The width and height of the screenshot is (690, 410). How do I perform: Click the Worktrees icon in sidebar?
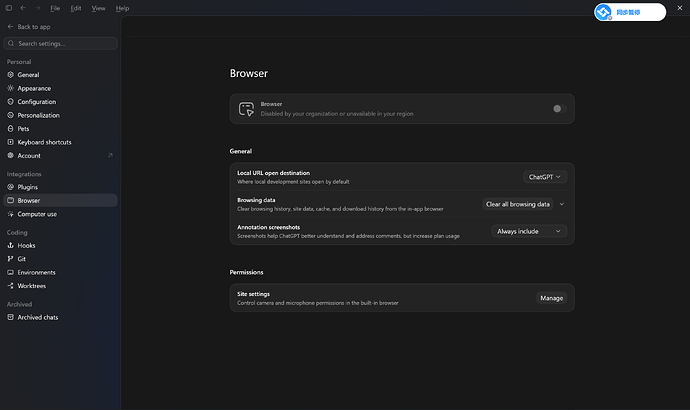(11, 286)
